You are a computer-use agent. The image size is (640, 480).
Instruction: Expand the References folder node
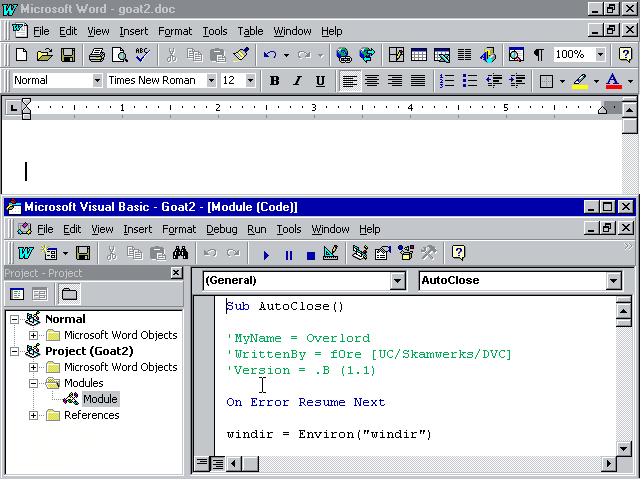click(x=33, y=416)
